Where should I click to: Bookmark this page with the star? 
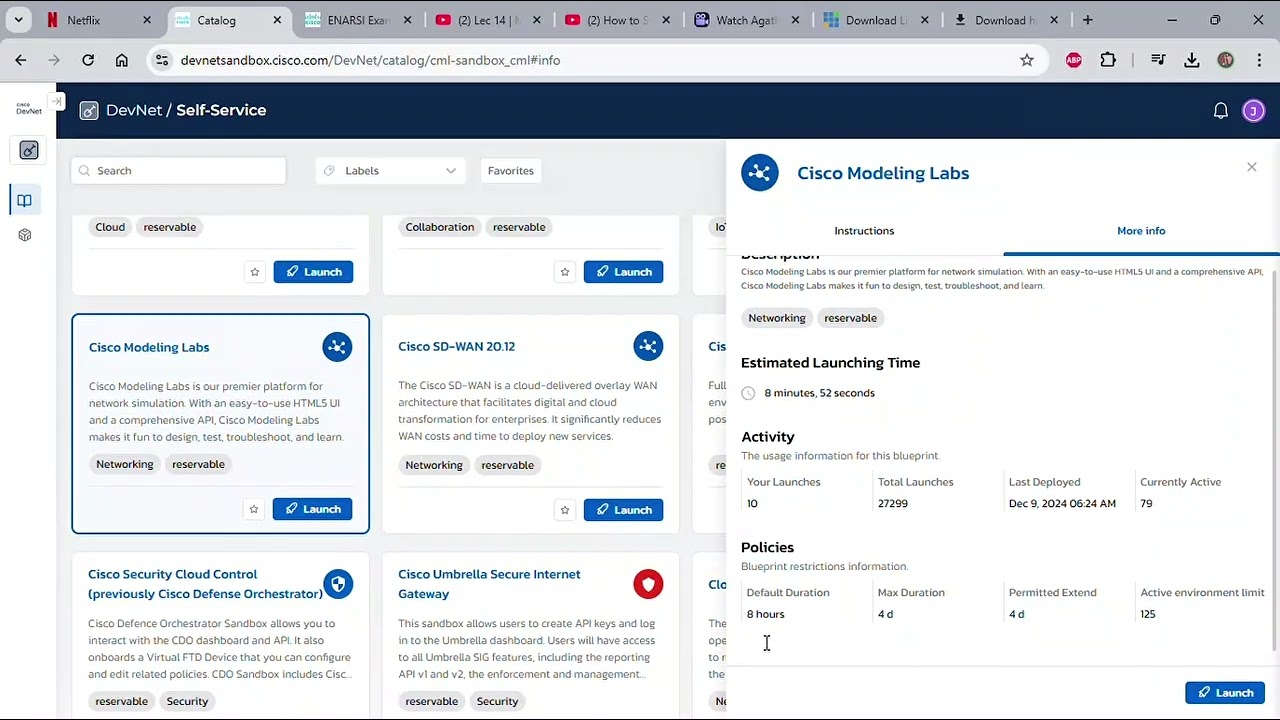(1027, 60)
